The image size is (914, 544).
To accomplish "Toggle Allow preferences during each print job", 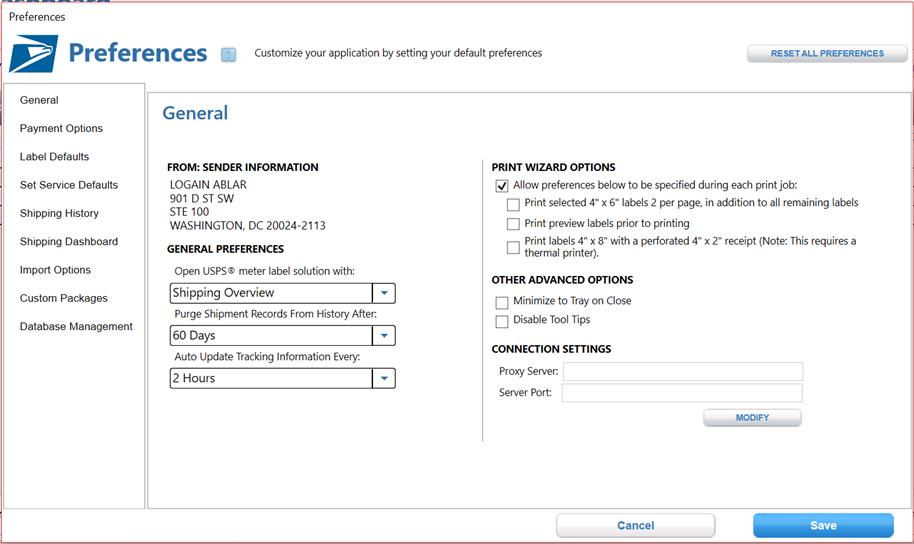I will pos(501,186).
